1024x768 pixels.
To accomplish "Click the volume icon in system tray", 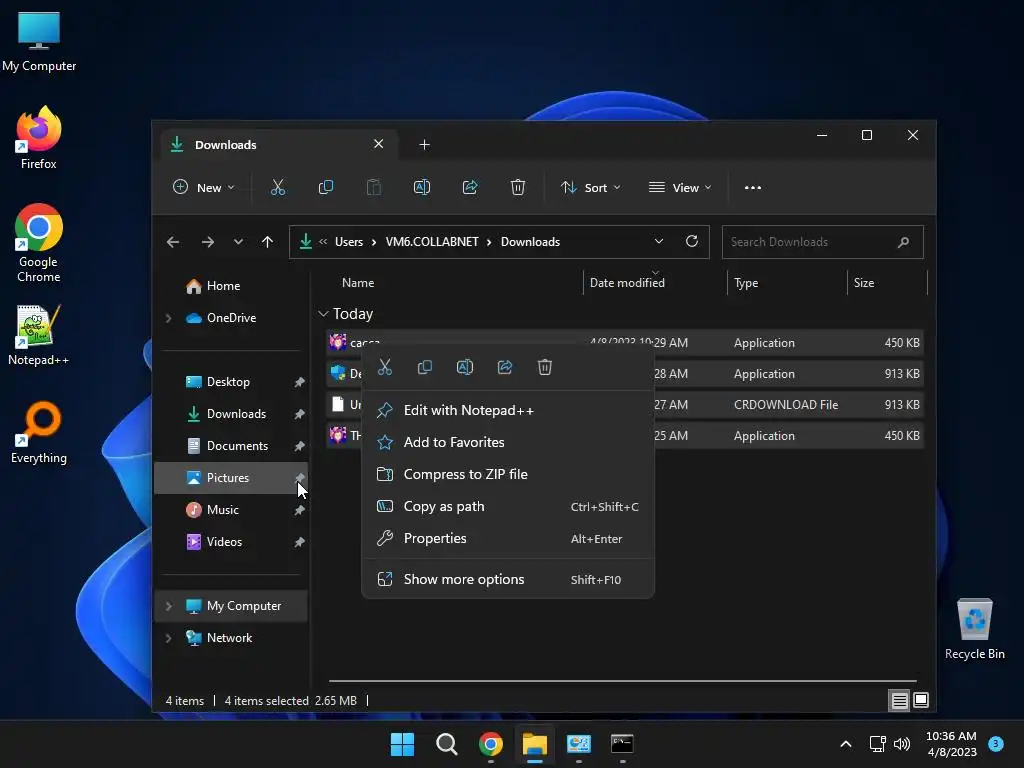I will (902, 744).
